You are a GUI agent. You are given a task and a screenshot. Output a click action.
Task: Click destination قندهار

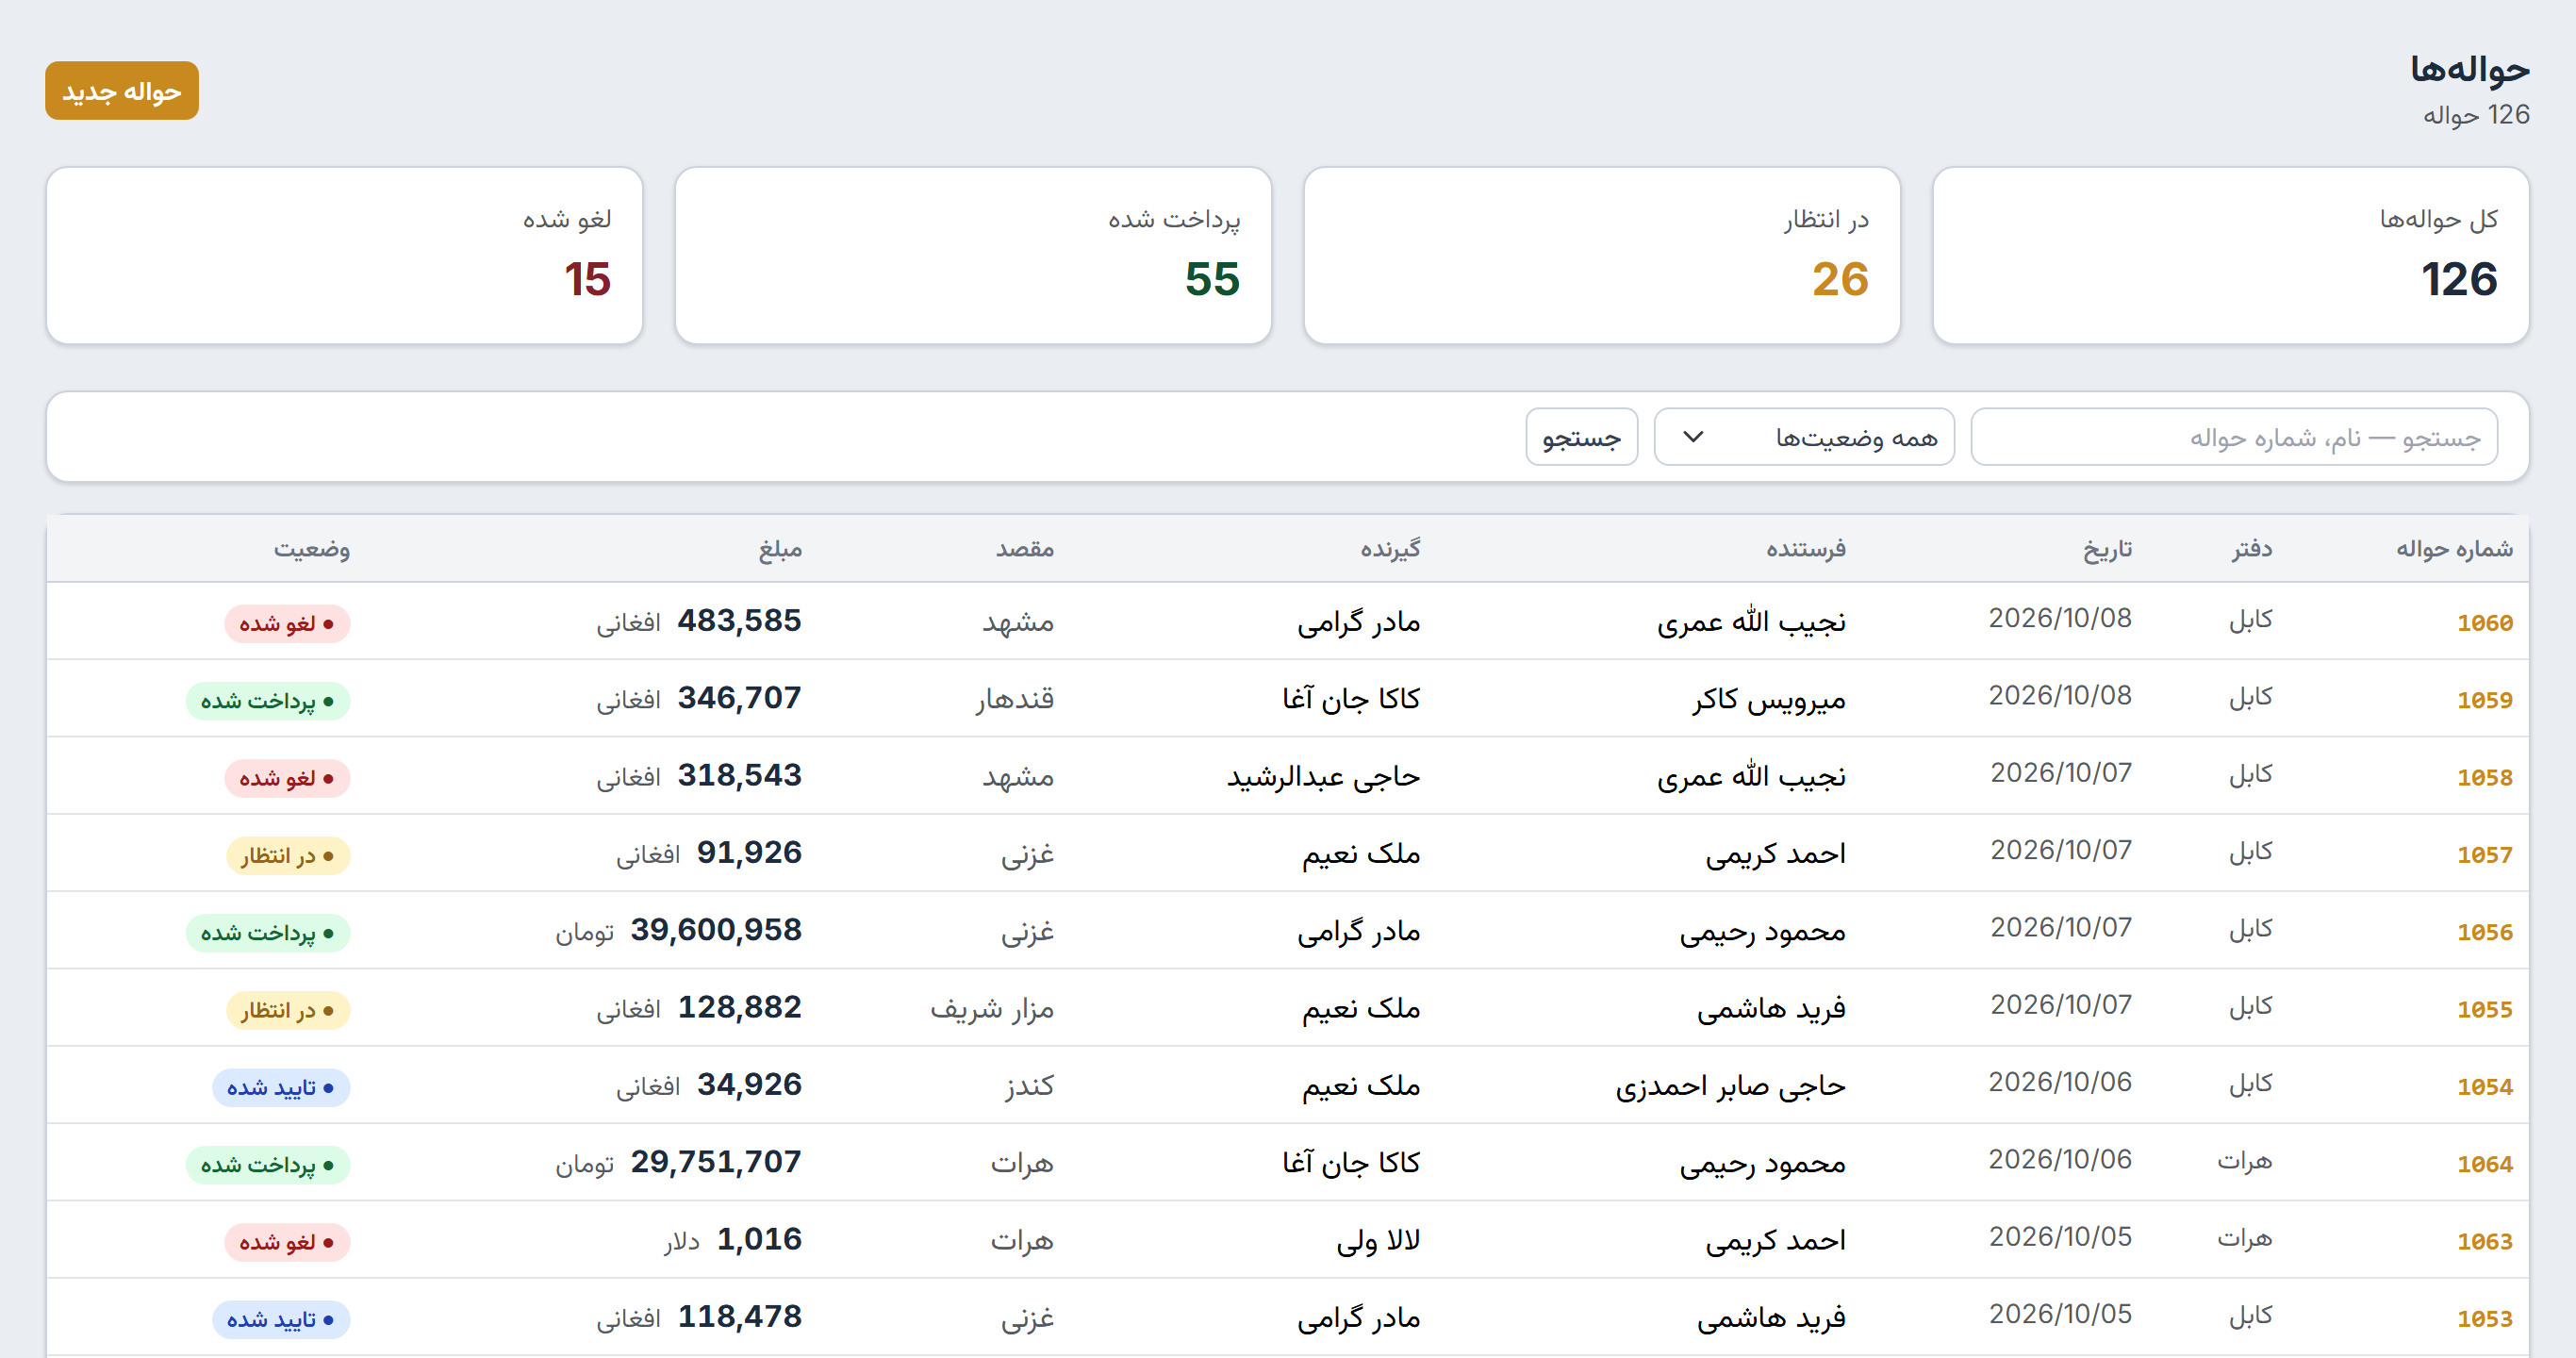click(x=1015, y=699)
